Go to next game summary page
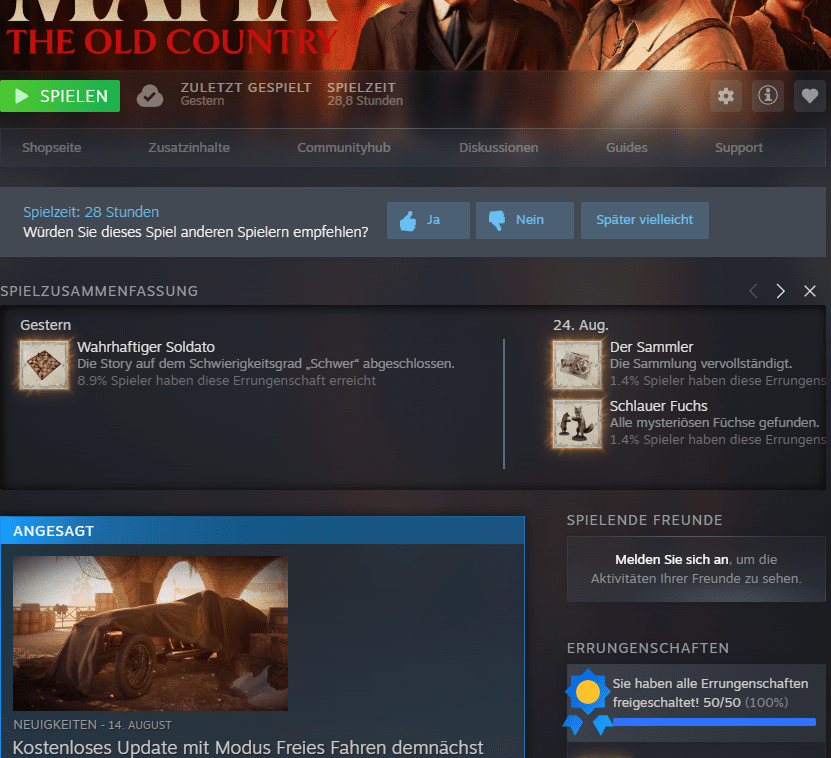Screen dimensions: 831x758 pos(781,291)
